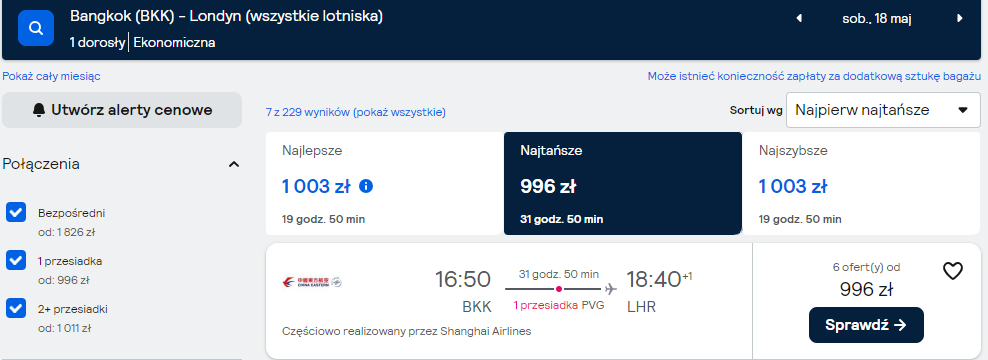Select the Najszybsze tab
Screen dimensions: 988x360
click(x=863, y=183)
